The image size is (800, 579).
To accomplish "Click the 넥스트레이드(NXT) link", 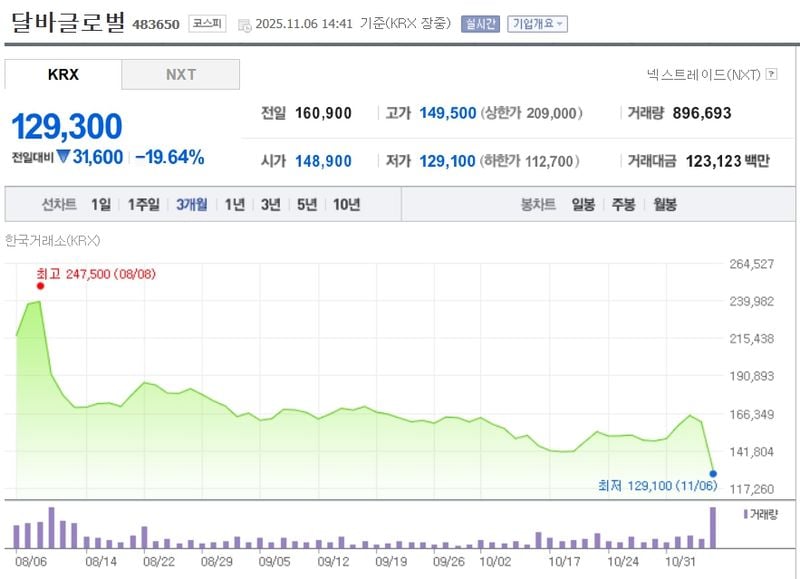I will tap(704, 74).
